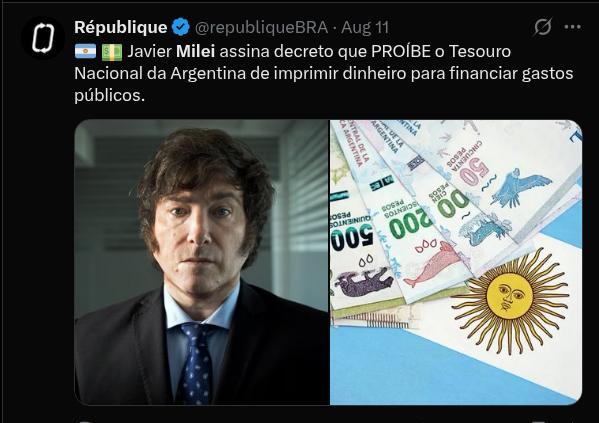599x423 pixels.
Task: Click the blue verified badge
Action: tap(180, 27)
